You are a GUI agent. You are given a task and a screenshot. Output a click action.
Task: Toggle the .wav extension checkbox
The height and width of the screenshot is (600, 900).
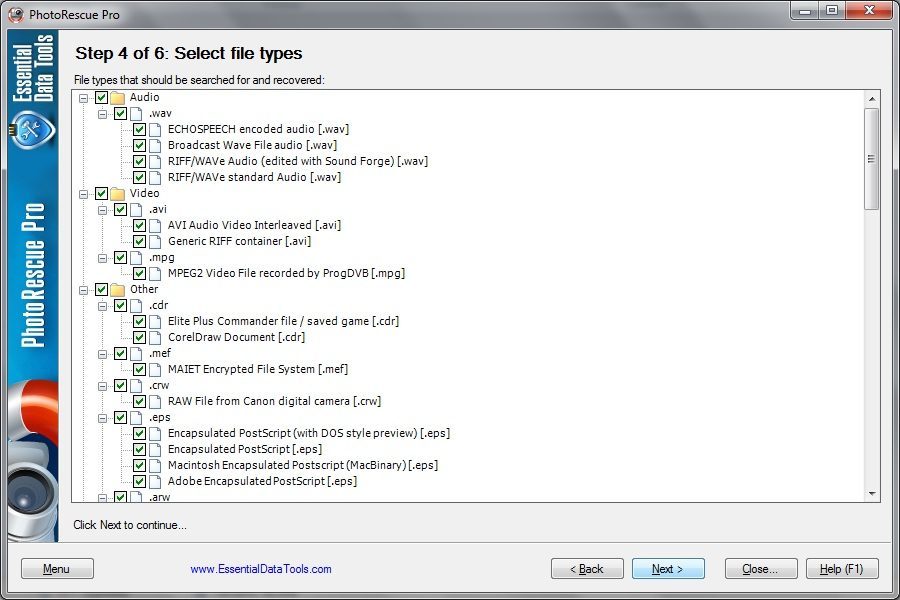pos(121,114)
